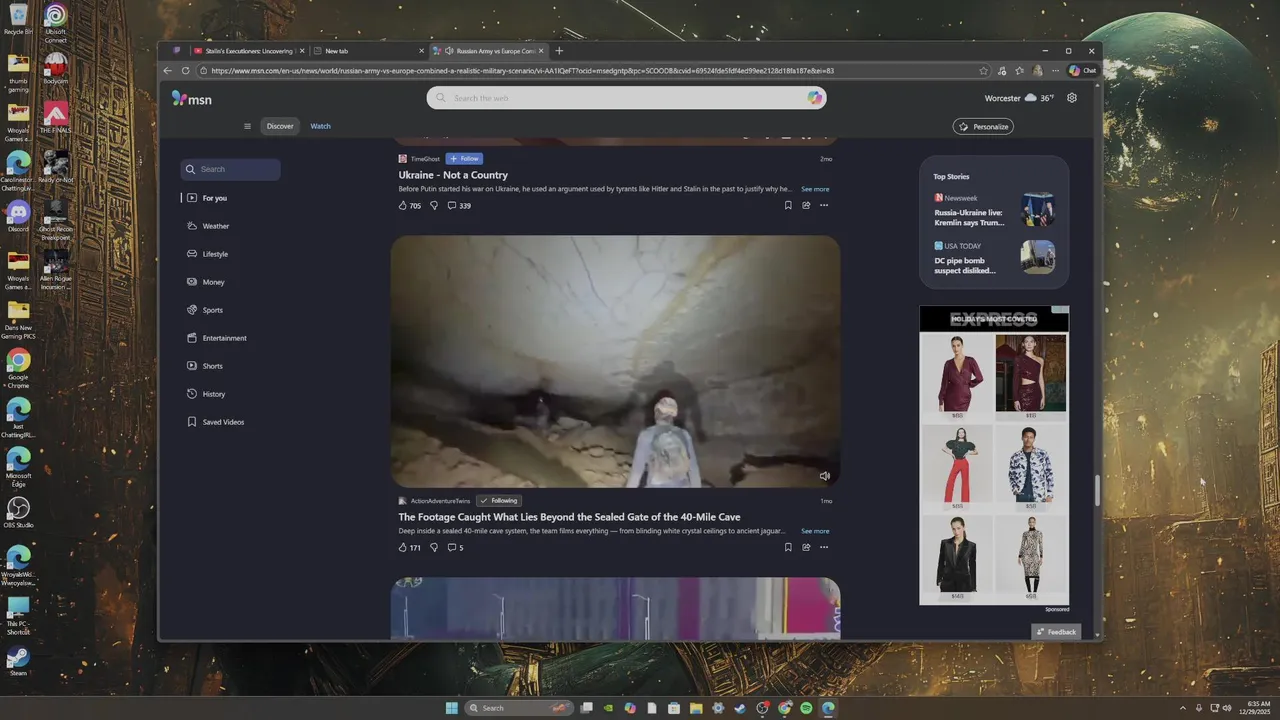Show hidden system tray icons
The height and width of the screenshot is (720, 1280).
coord(1183,708)
